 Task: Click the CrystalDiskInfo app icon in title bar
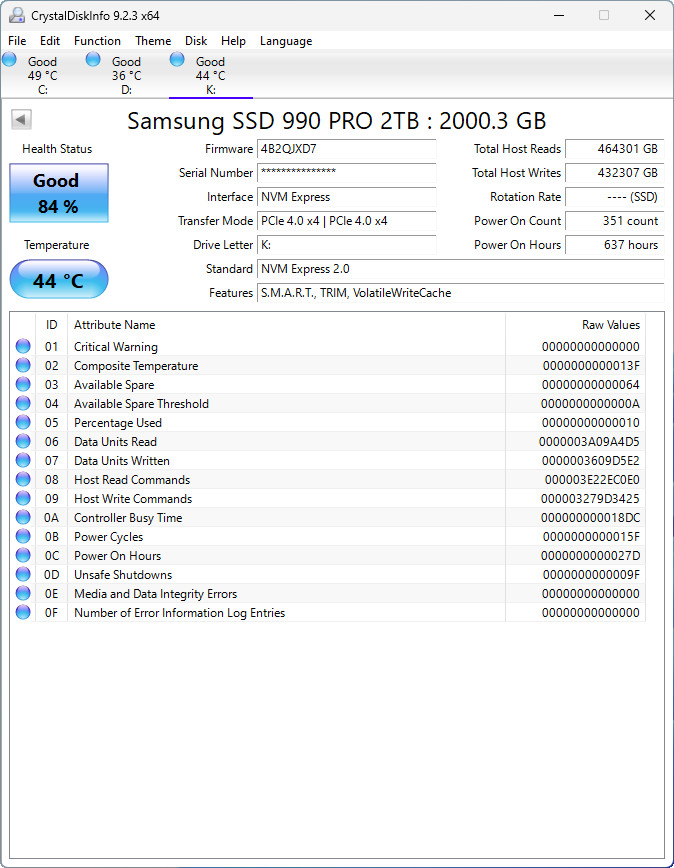[17, 16]
